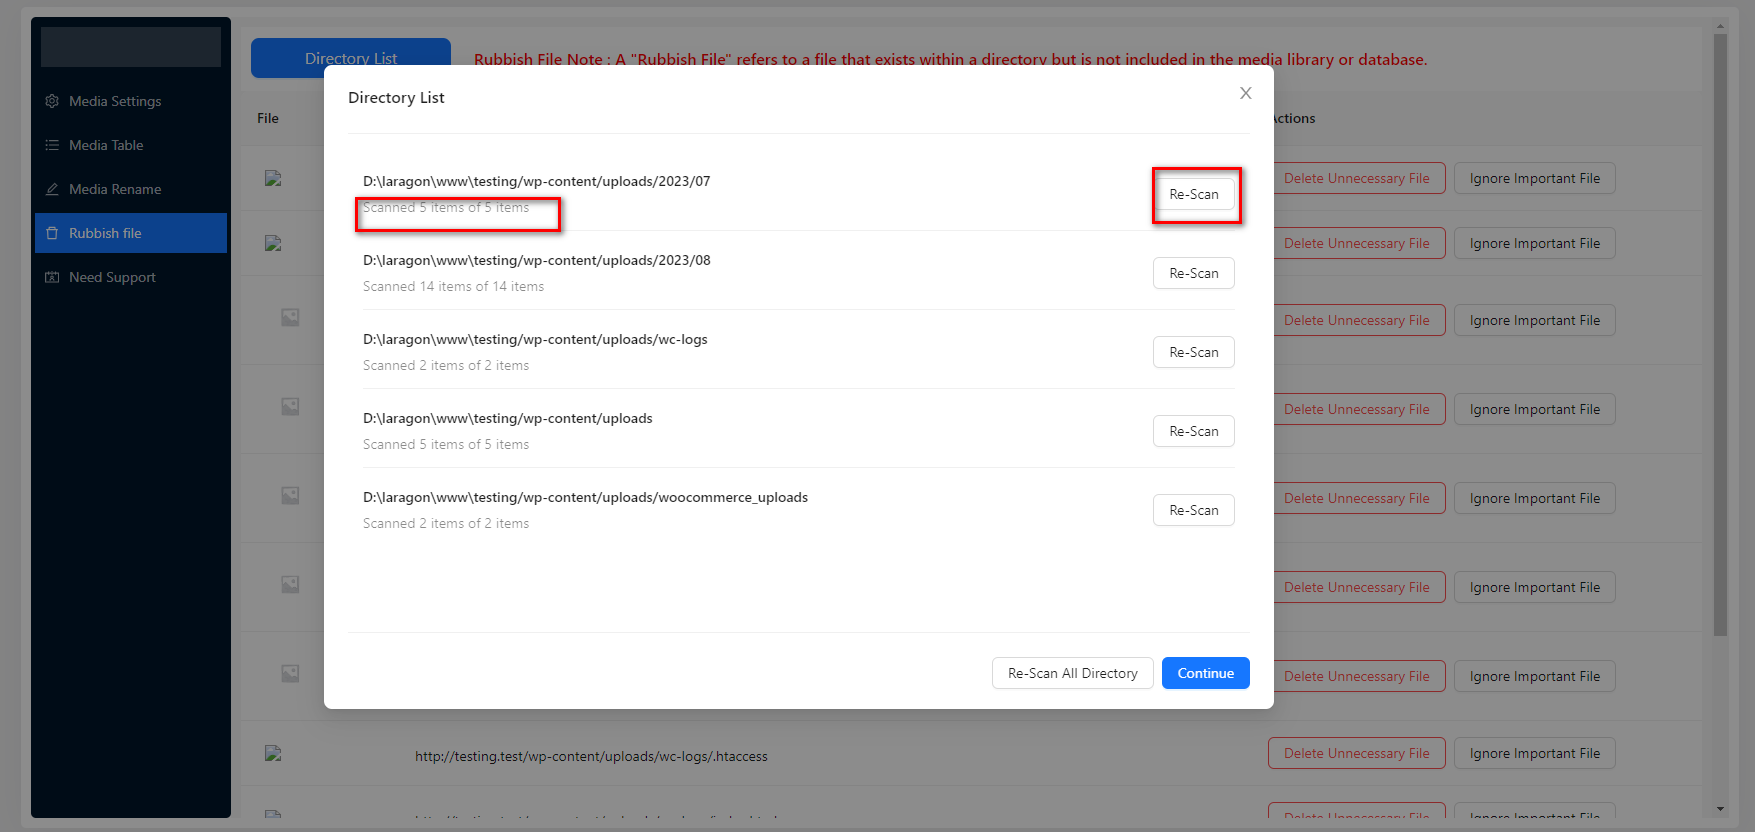The width and height of the screenshot is (1755, 832).
Task: Click "Scanned 14 items of 14 items" text
Action: pyautogui.click(x=453, y=286)
